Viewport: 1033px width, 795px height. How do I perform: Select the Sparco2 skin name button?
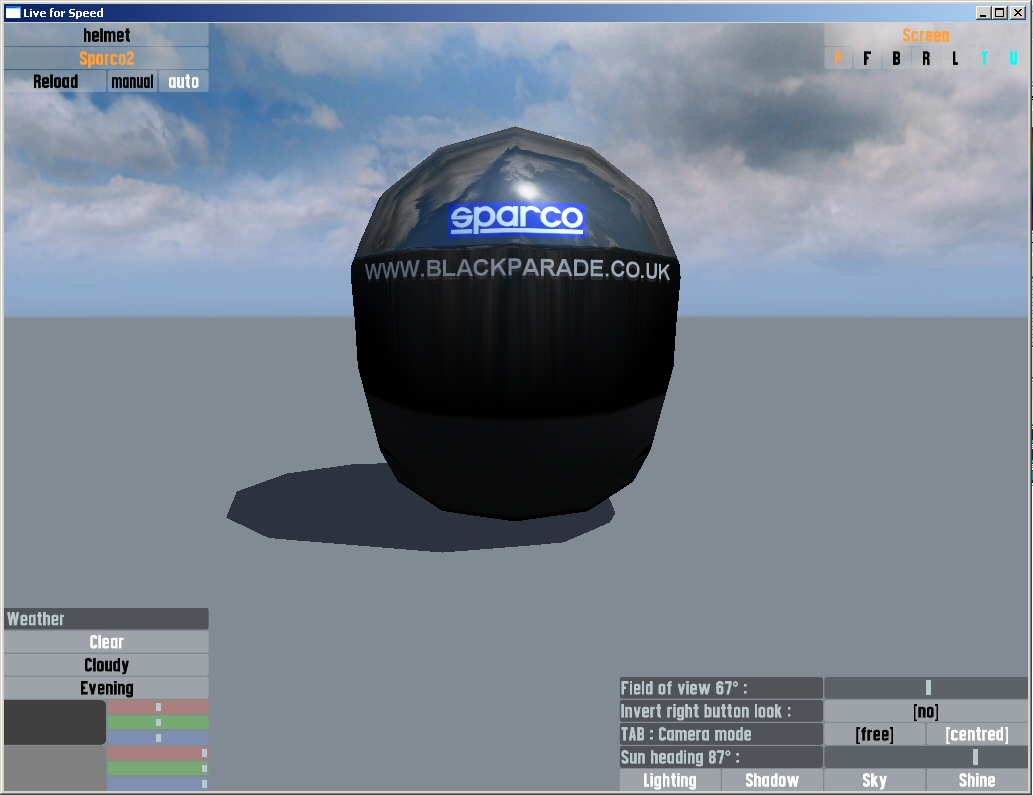coord(106,58)
